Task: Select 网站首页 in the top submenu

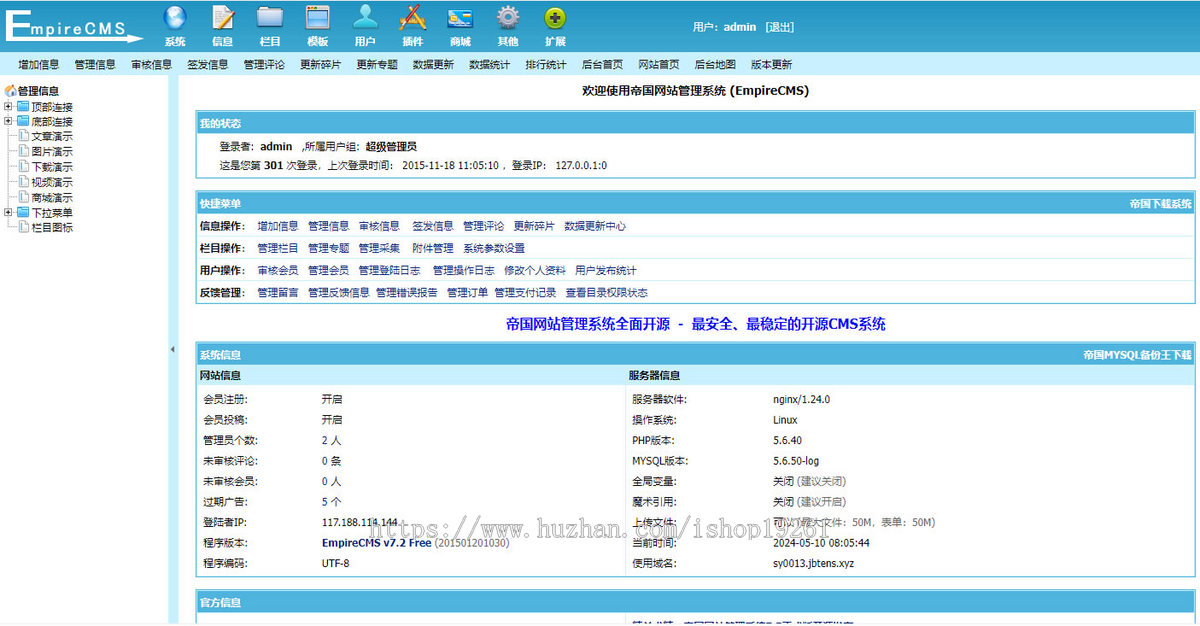Action: pyautogui.click(x=659, y=65)
